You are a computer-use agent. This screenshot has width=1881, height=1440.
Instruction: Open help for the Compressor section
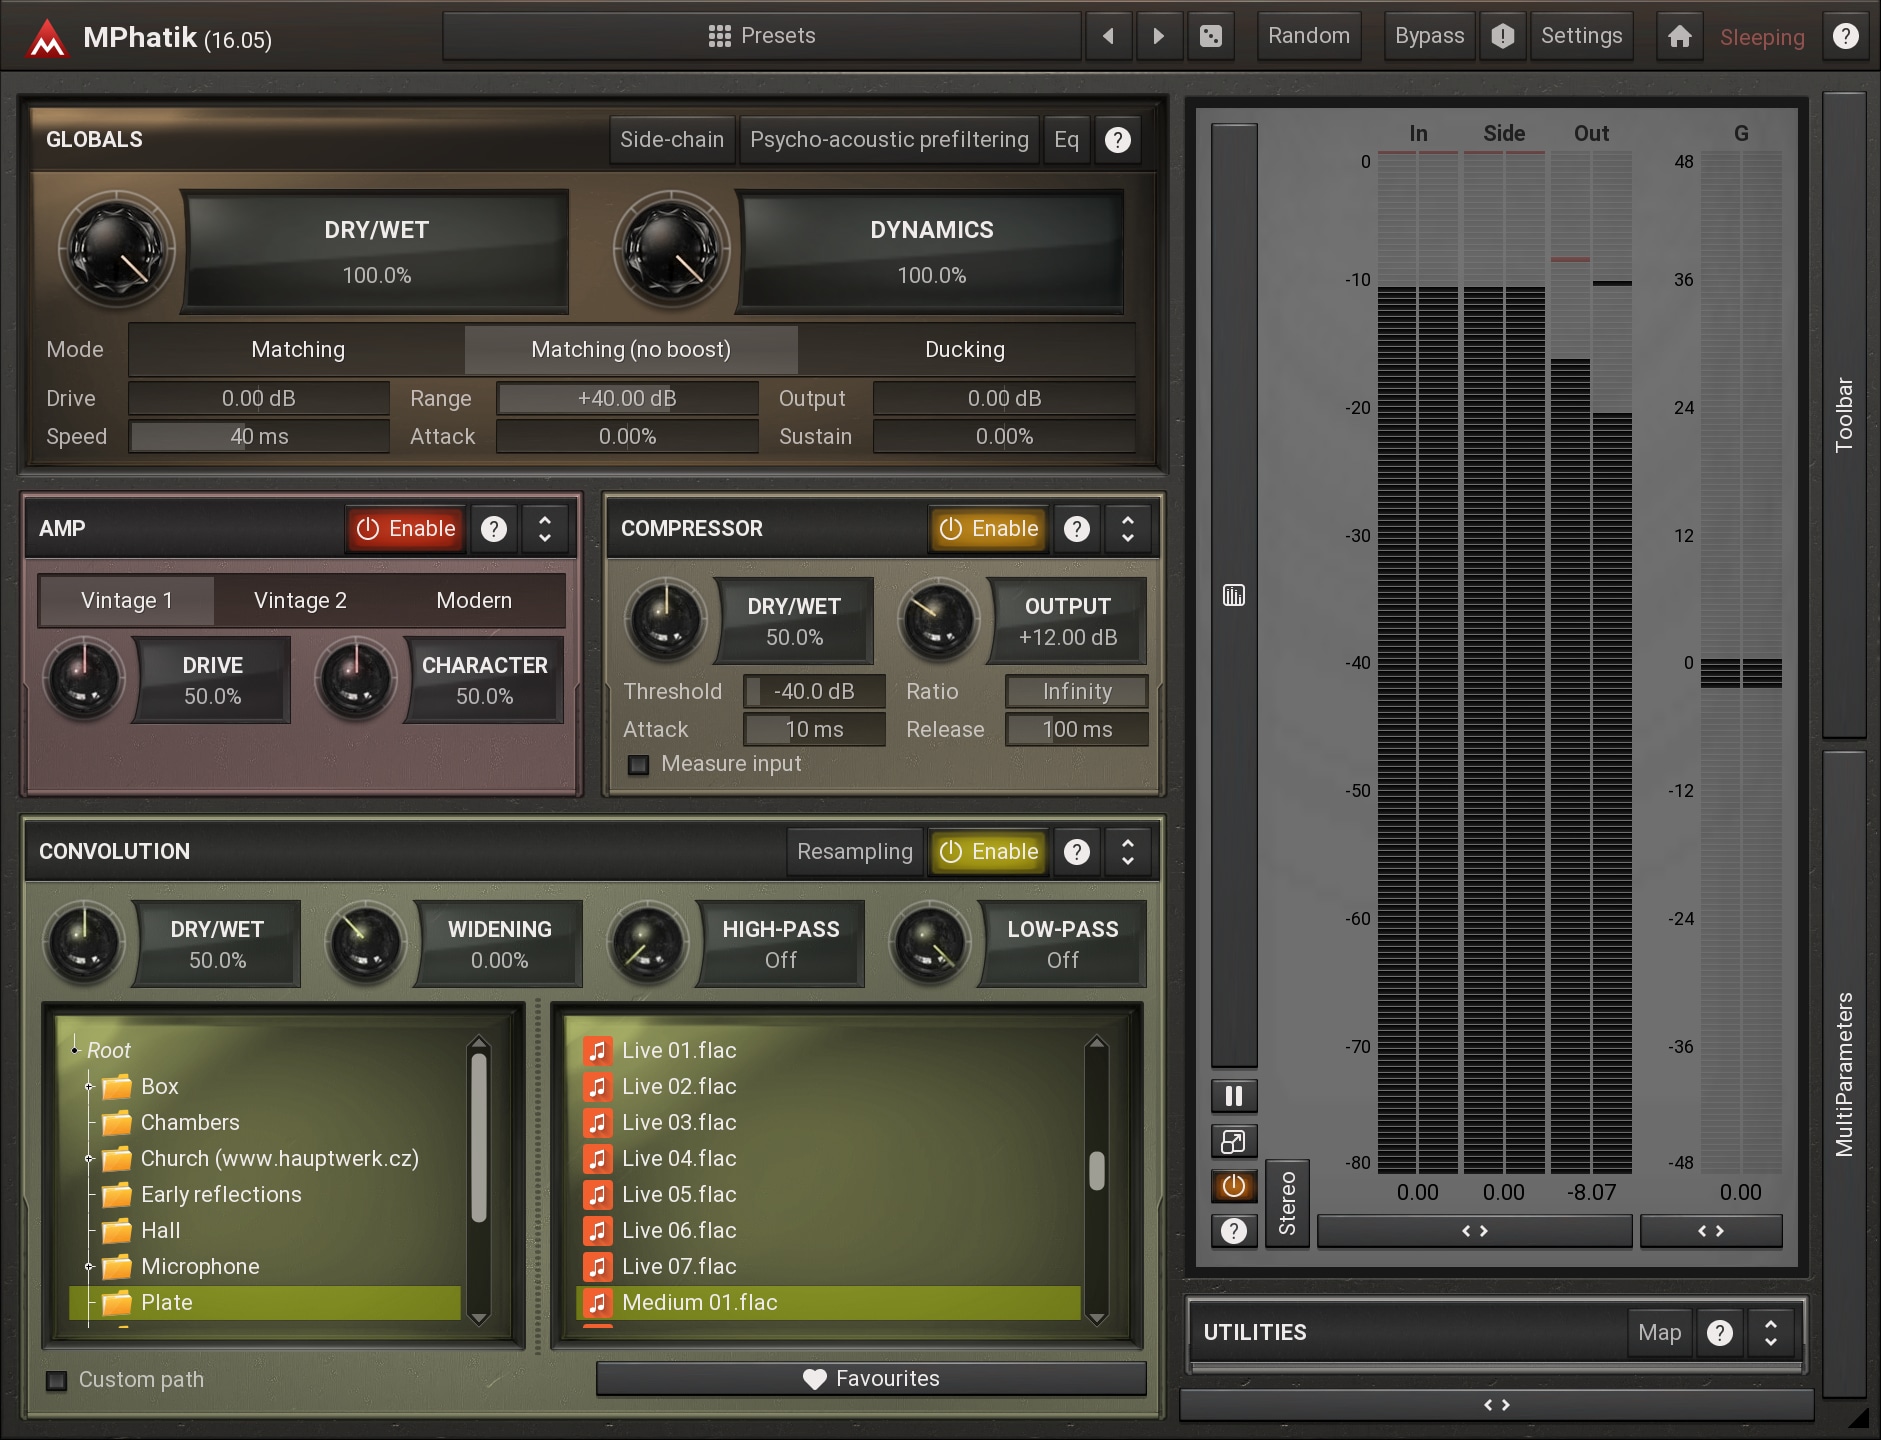pos(1077,529)
